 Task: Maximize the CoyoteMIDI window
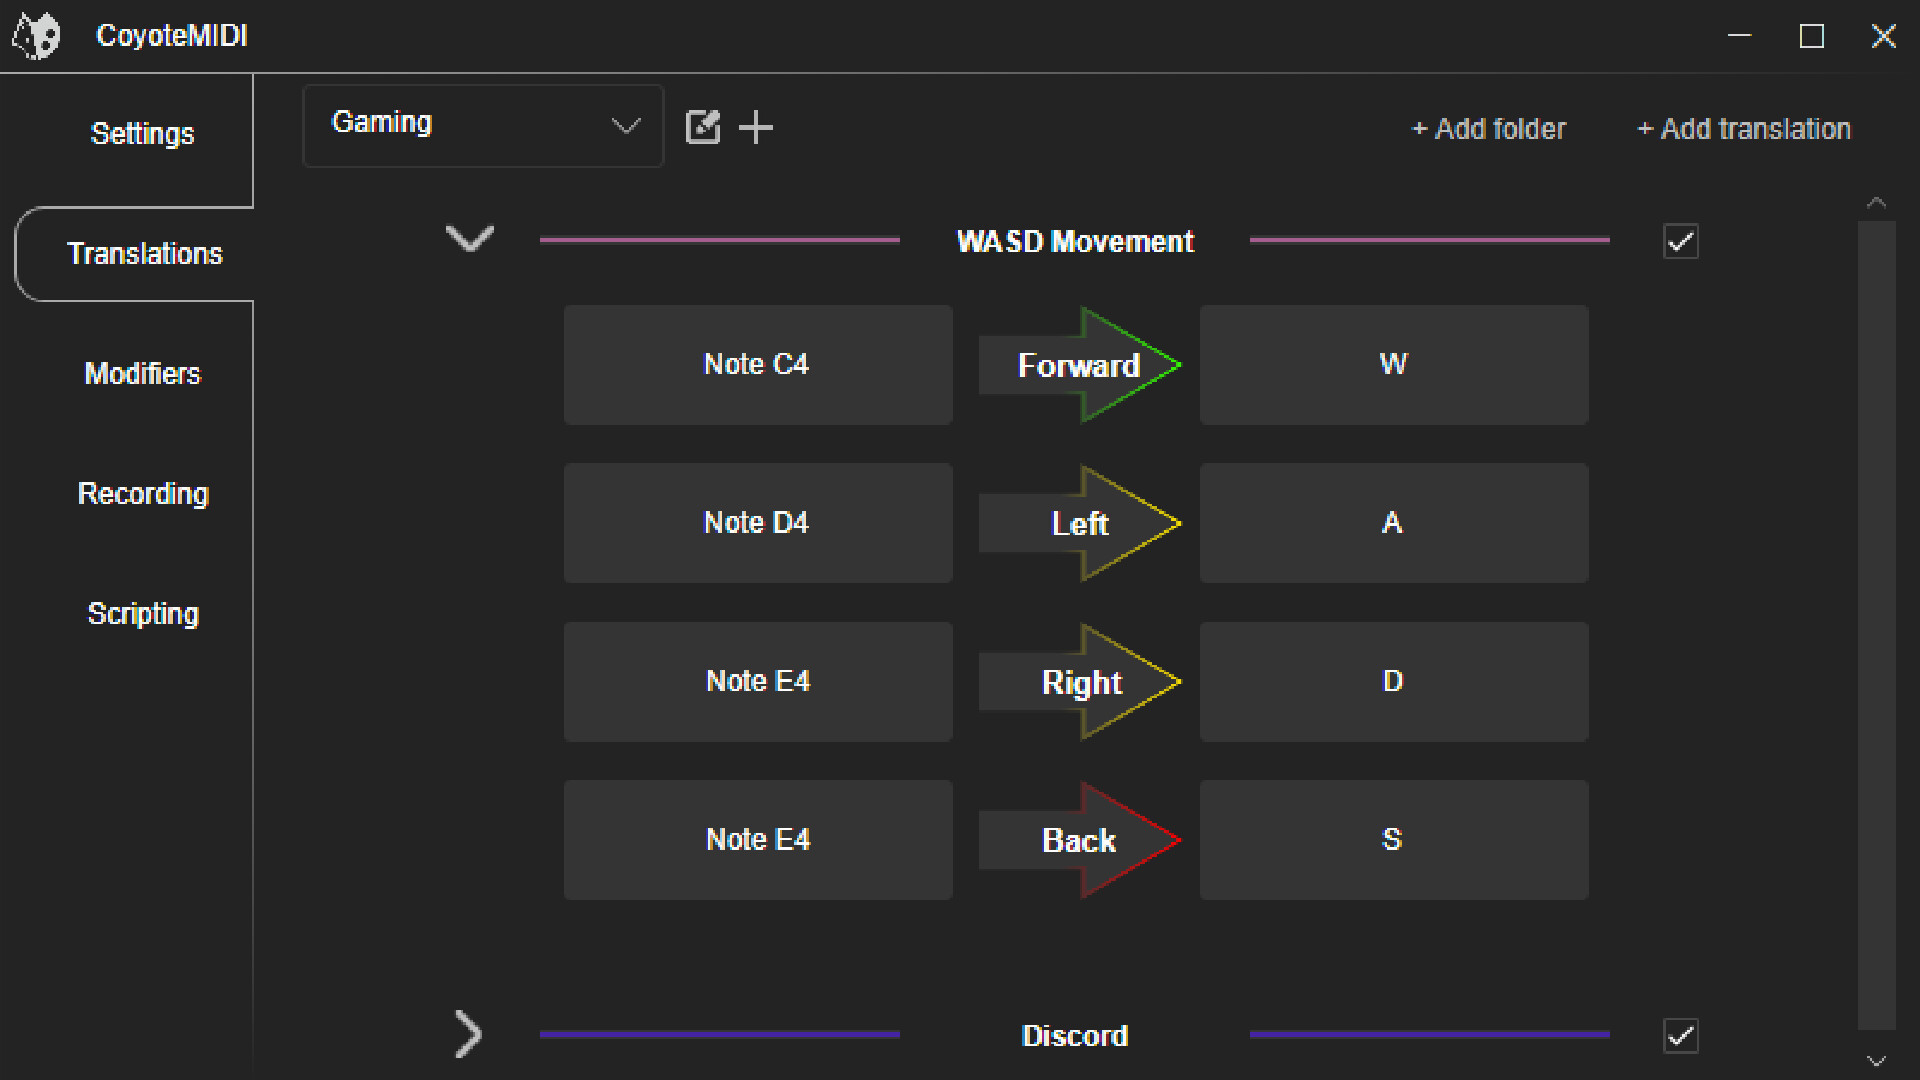[x=1812, y=36]
